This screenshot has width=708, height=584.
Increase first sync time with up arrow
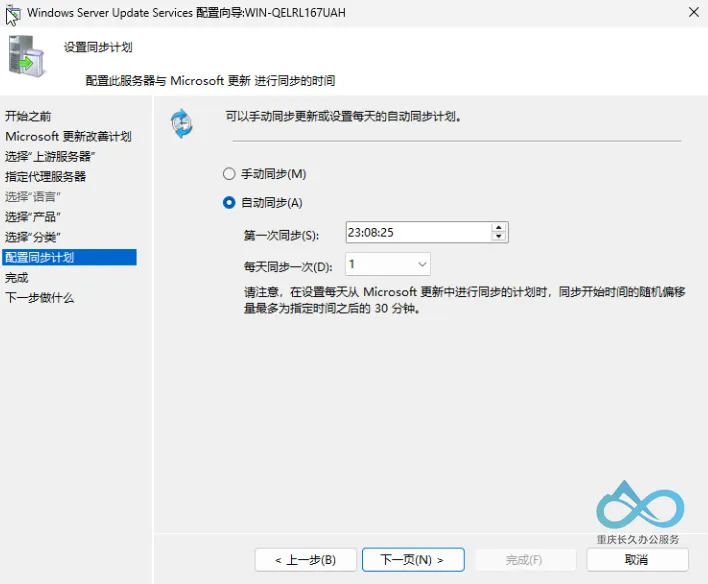click(x=498, y=228)
